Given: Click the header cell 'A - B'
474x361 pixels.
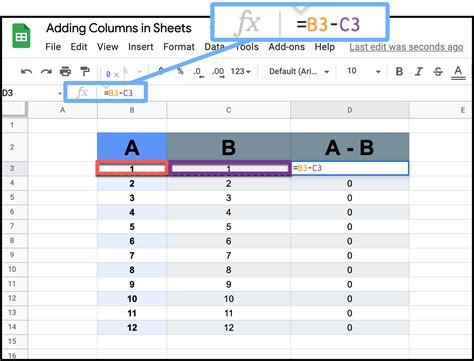Looking at the screenshot, I should (350, 147).
